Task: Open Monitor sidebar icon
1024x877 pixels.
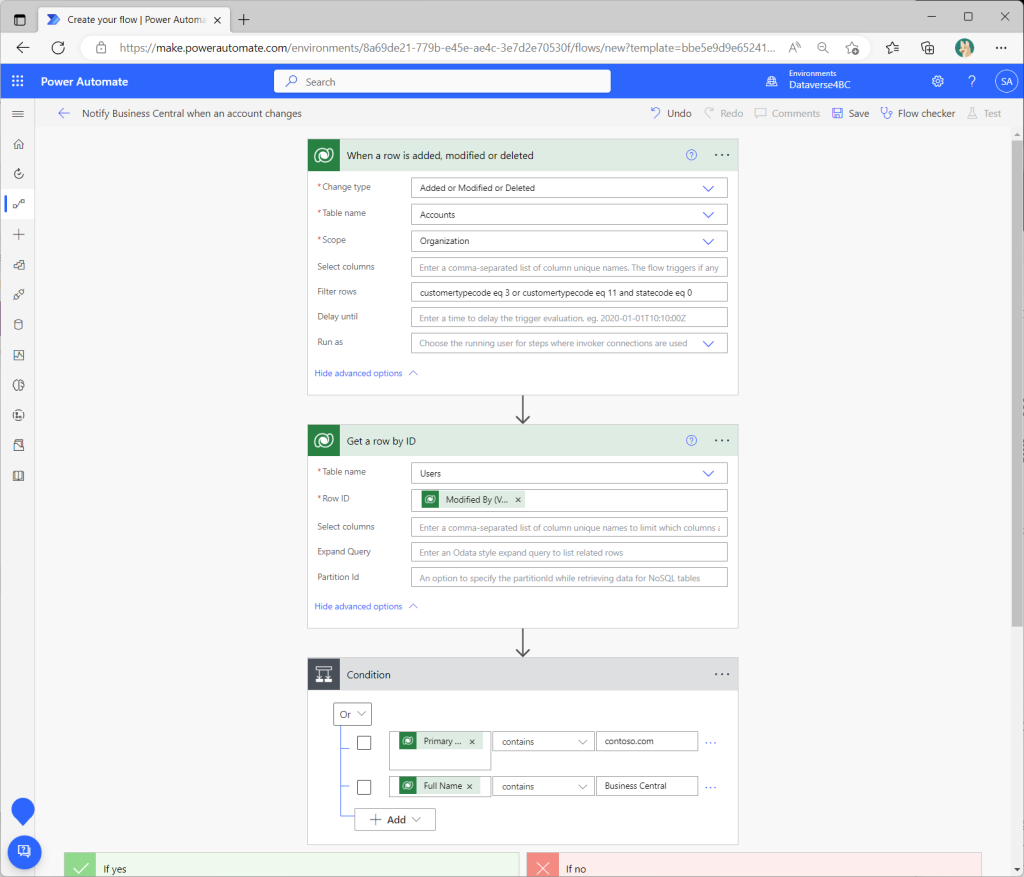Action: click(x=19, y=355)
